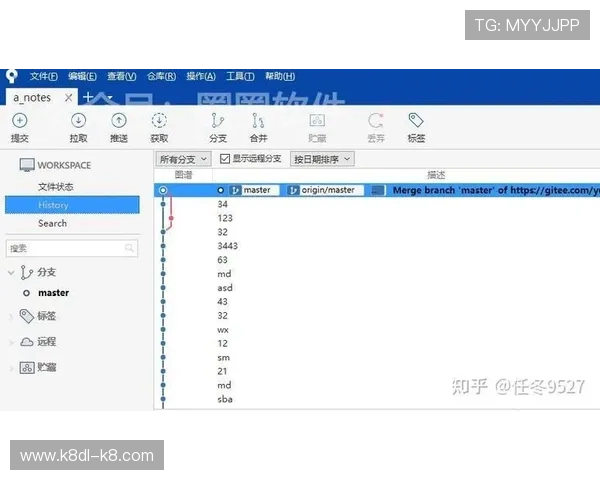Select the commit labeled sm
The image size is (600, 480).
(x=224, y=358)
